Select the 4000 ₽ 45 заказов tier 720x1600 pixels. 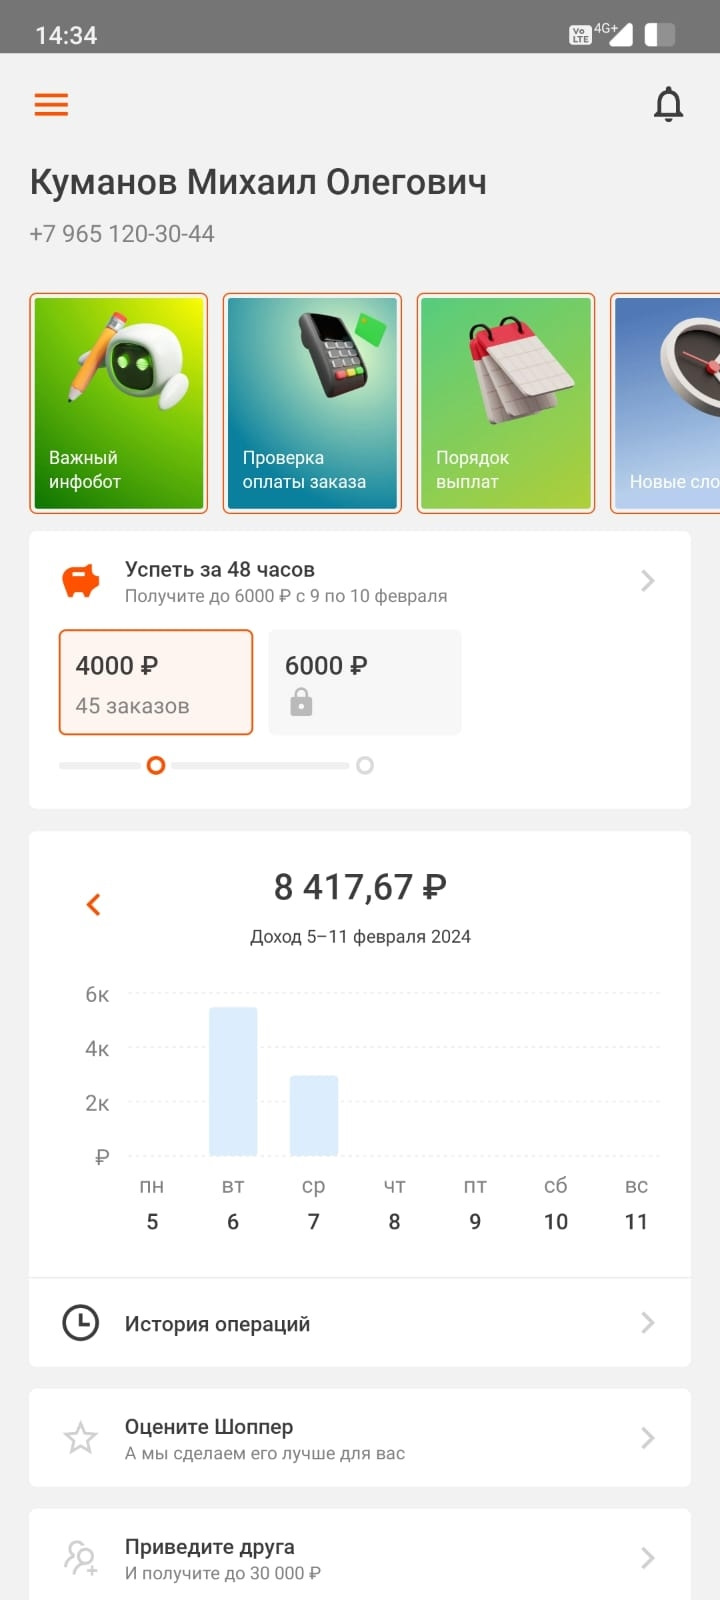point(156,682)
